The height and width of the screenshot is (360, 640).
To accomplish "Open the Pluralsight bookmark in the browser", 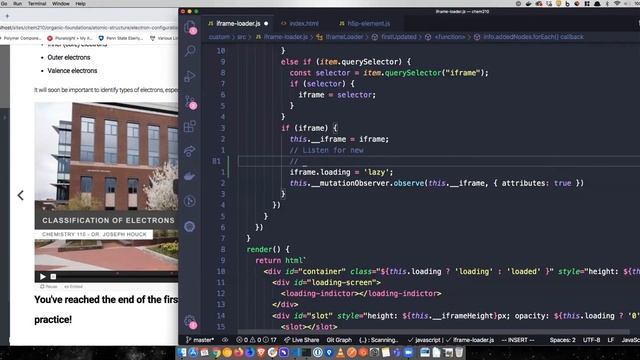I will (70, 38).
